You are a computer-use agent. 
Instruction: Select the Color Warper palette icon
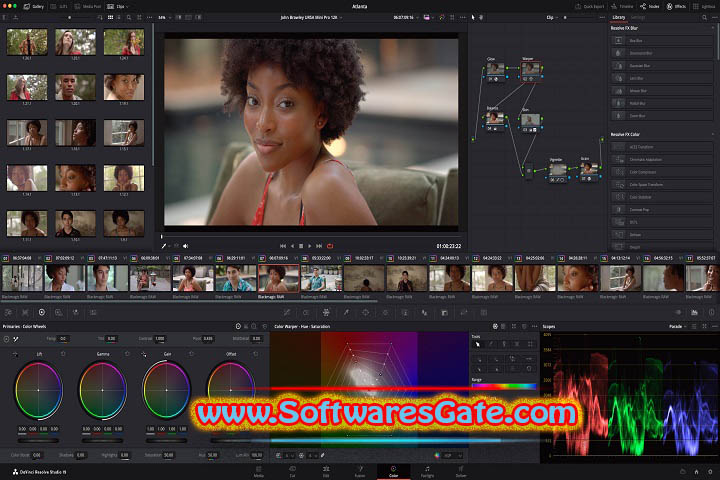326,312
